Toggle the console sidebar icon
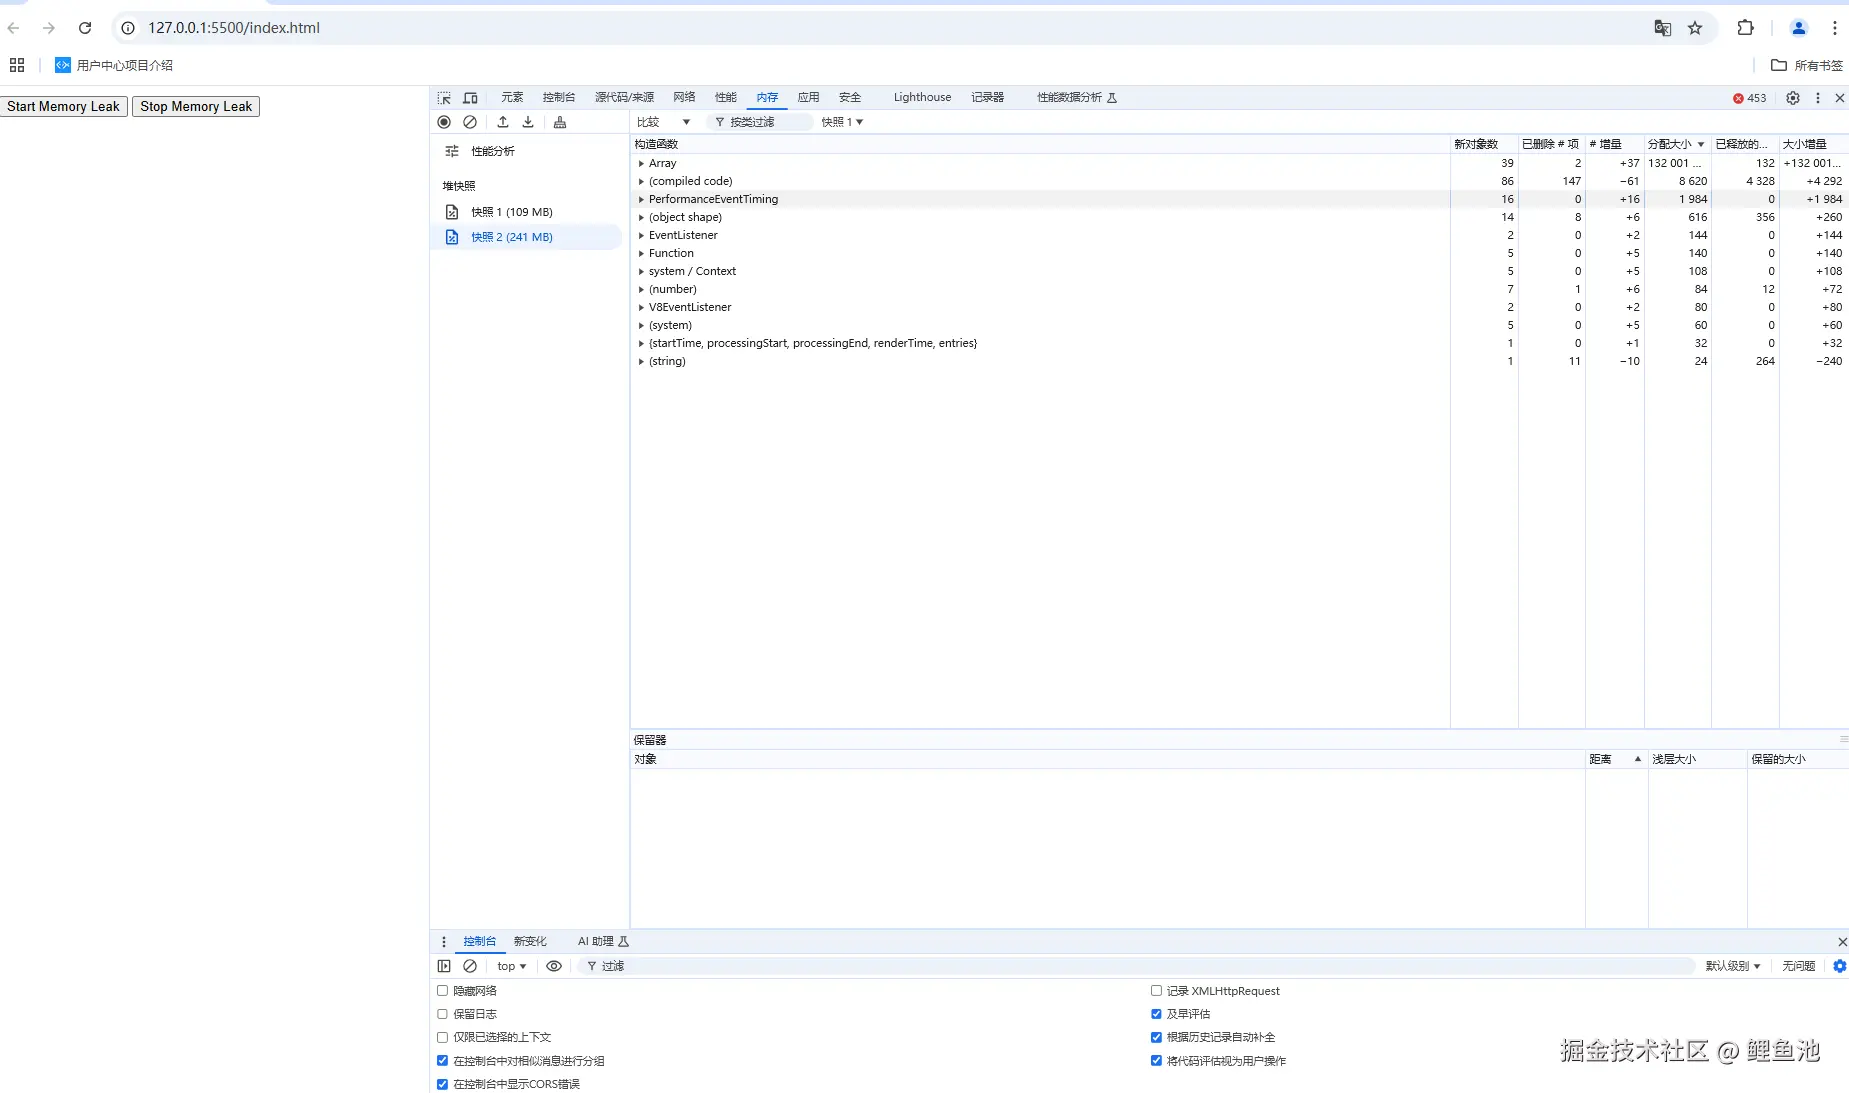Image resolution: width=1849 pixels, height=1093 pixels. pyautogui.click(x=444, y=966)
